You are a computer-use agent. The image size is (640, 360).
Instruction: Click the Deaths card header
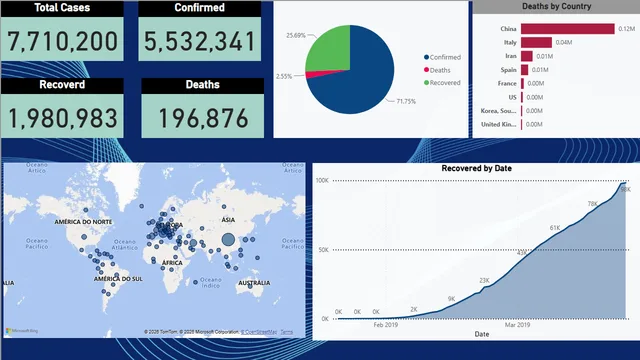coord(202,85)
